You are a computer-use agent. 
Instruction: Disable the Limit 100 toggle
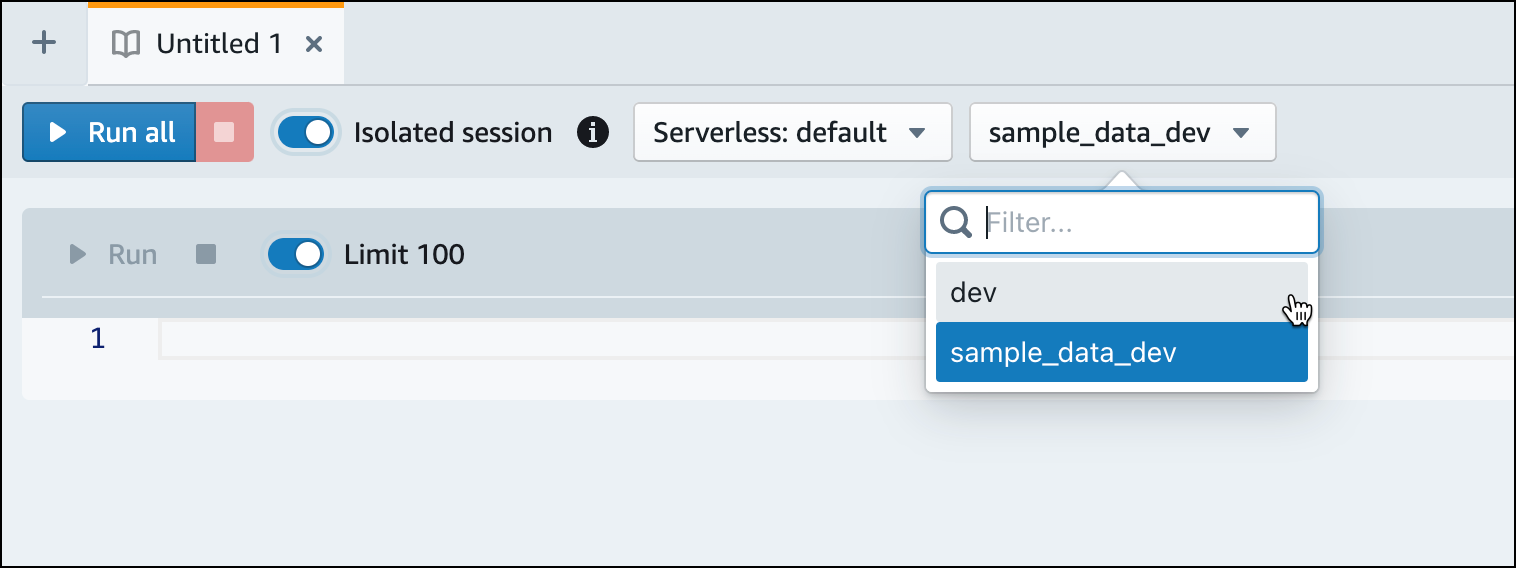pos(296,255)
